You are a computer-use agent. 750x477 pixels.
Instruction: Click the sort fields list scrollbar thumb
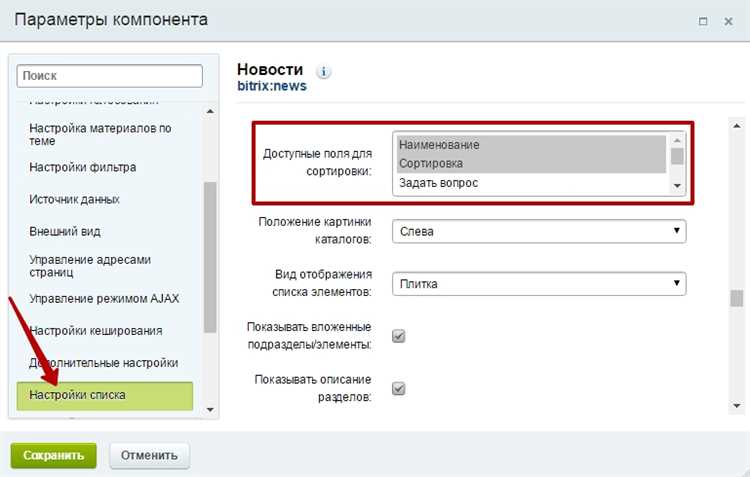pos(677,156)
